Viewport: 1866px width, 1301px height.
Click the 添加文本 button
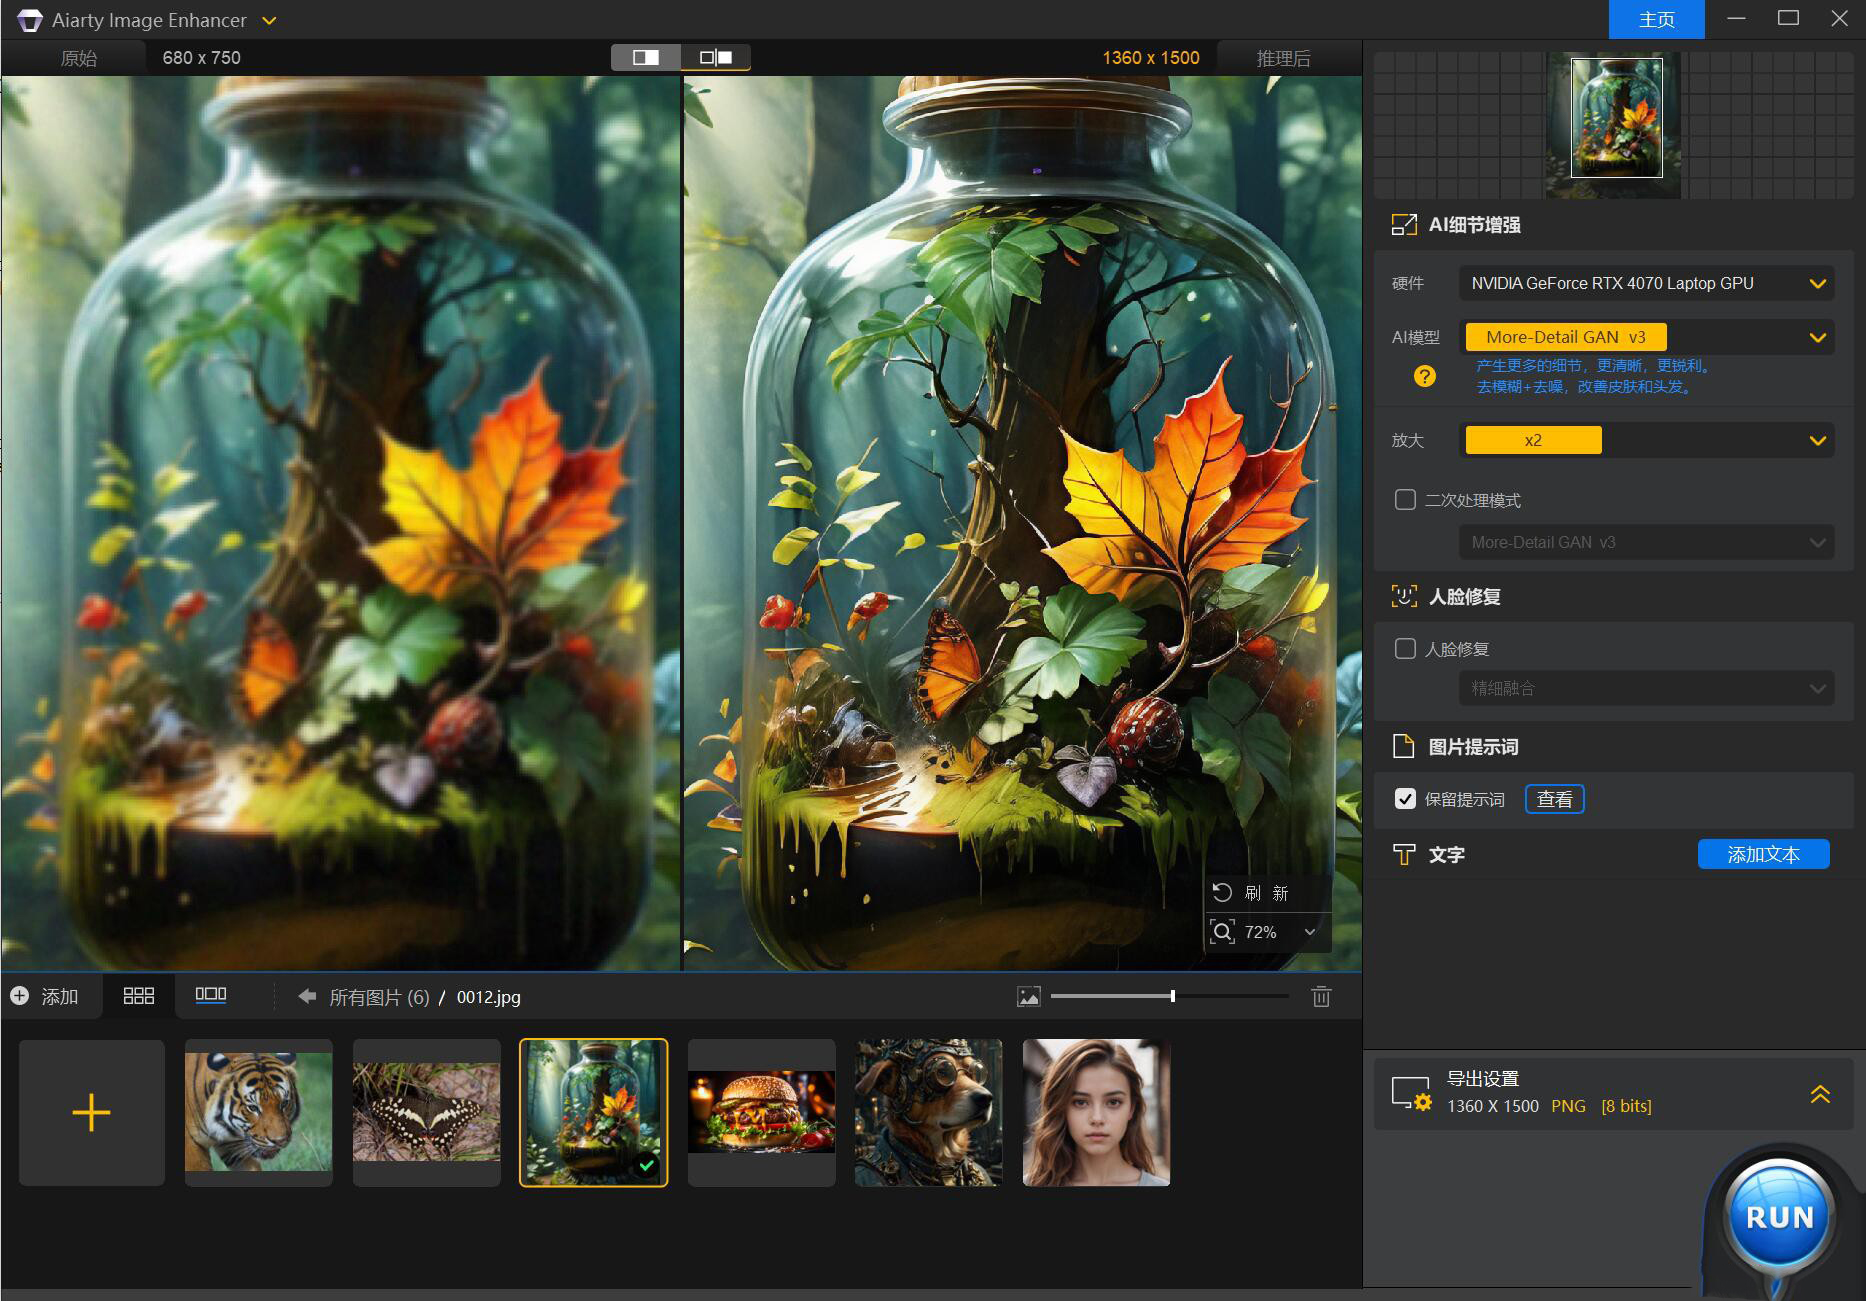point(1763,854)
